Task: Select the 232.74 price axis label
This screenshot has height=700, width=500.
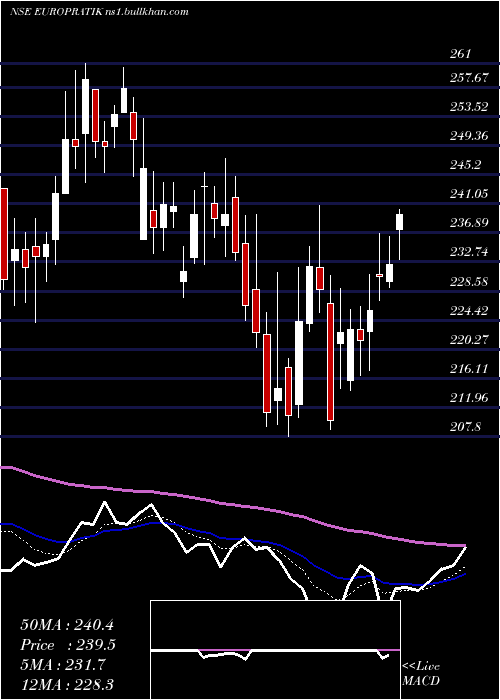Action: click(x=469, y=252)
